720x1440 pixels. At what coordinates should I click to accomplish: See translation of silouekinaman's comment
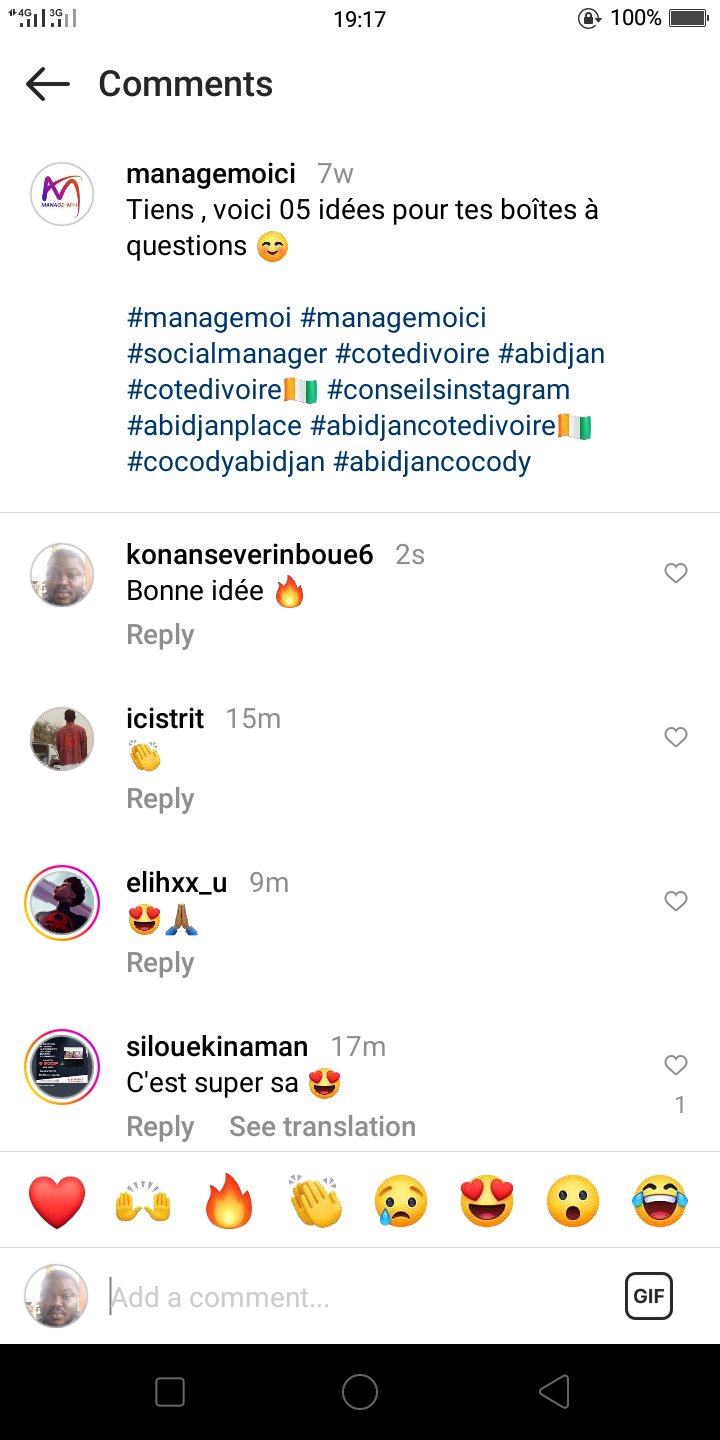pyautogui.click(x=322, y=1127)
